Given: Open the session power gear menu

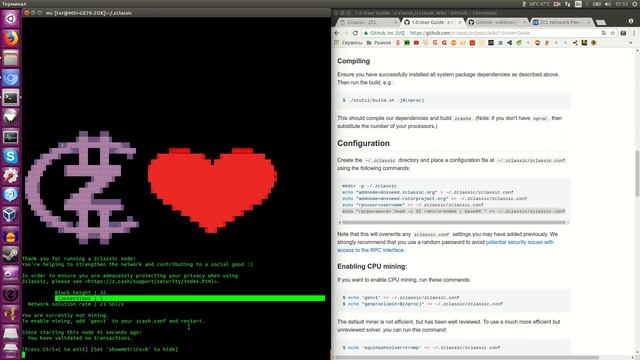Looking at the screenshot, I should click(x=635, y=4).
